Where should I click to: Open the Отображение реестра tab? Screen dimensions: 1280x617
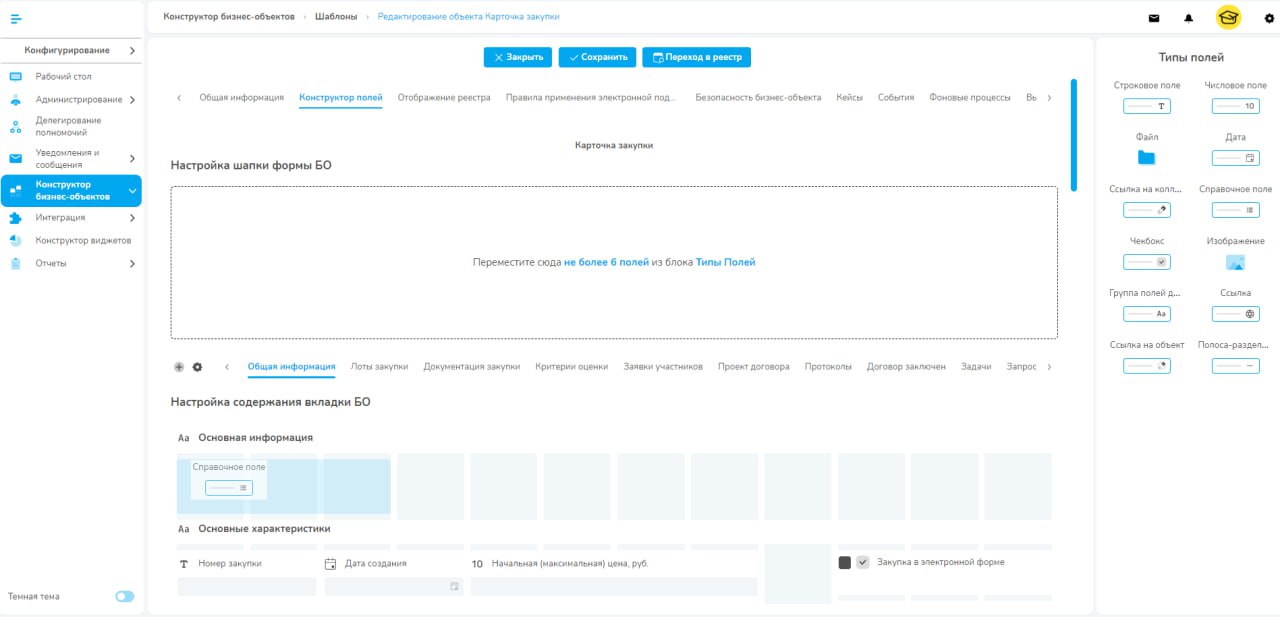click(444, 97)
